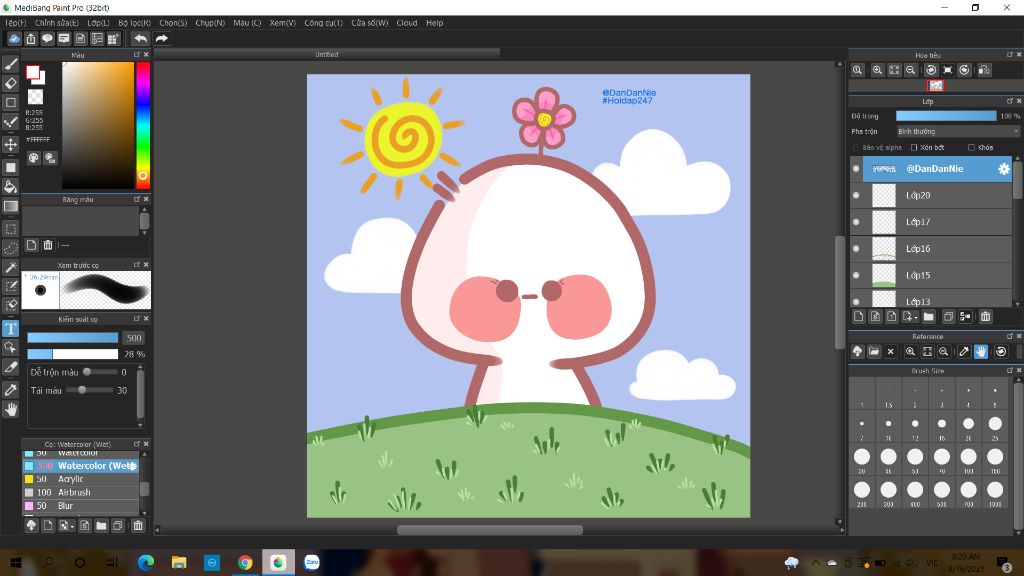This screenshot has height=576, width=1024.
Task: Click the Undo arrow in toolbar
Action: 140,39
